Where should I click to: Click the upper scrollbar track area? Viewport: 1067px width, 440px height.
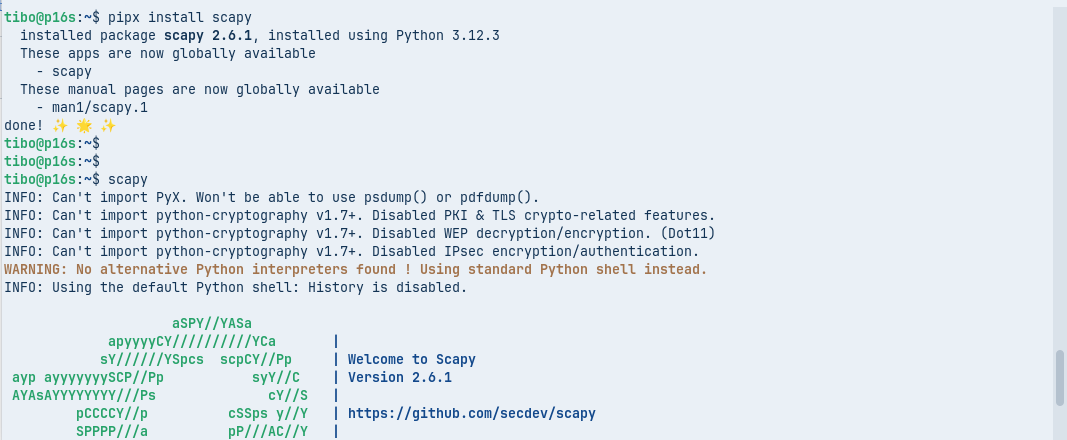tap(1060, 150)
